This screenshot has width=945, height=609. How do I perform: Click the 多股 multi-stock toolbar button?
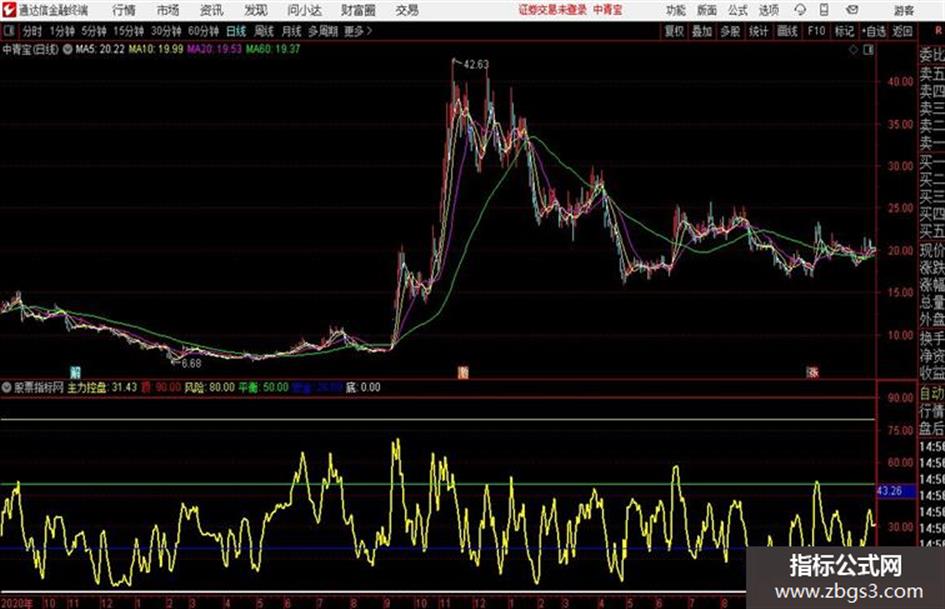click(x=730, y=31)
